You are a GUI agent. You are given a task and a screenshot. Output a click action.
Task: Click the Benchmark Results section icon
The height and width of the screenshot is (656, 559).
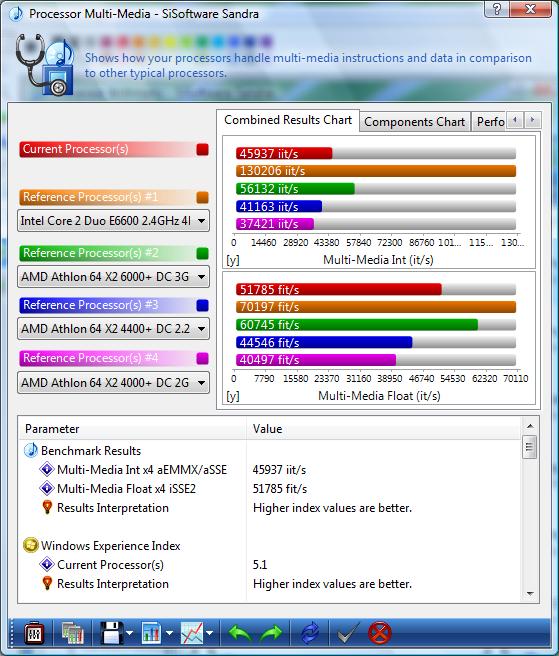pos(31,450)
